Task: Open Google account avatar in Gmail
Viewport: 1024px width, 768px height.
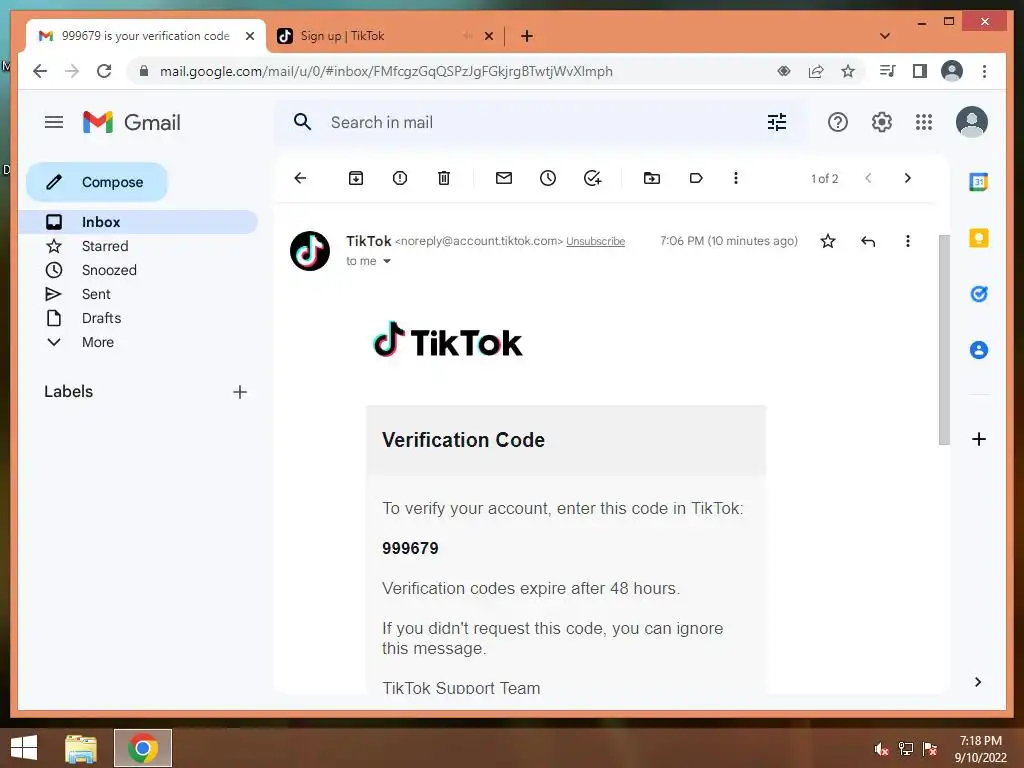Action: point(971,122)
